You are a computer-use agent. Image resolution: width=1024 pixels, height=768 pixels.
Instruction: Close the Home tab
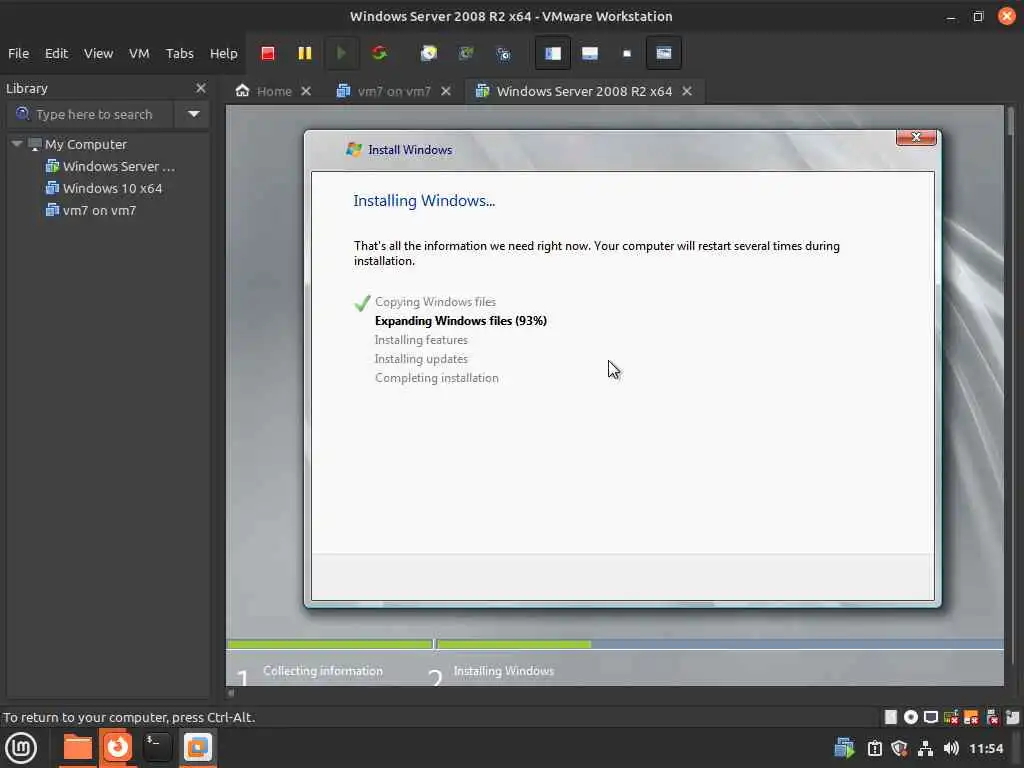pos(306,91)
